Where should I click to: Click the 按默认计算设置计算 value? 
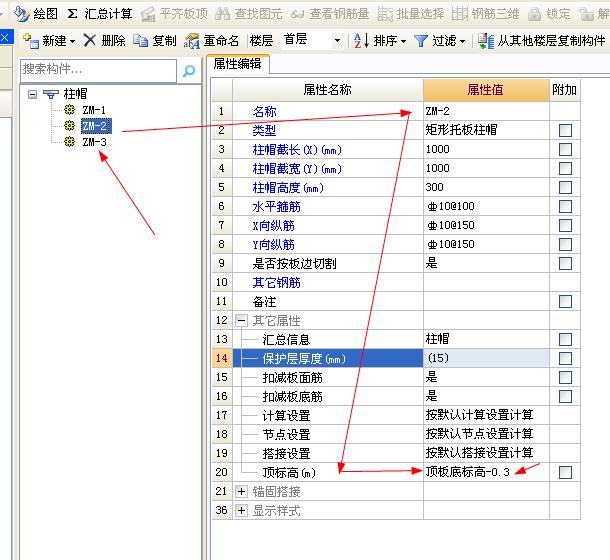486,415
